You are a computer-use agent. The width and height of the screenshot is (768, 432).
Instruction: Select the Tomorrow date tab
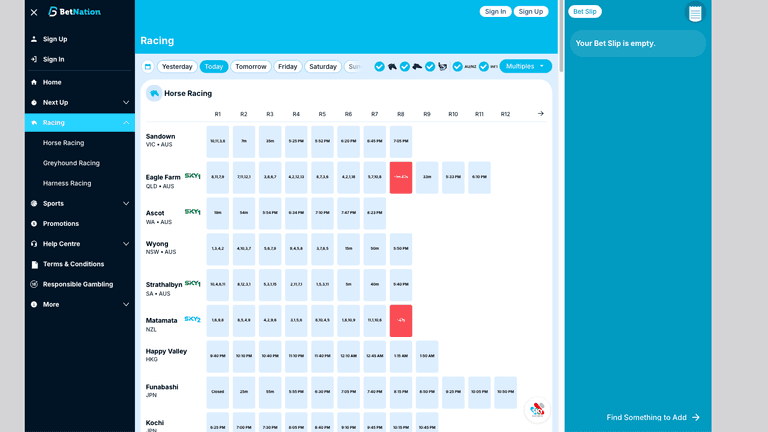(x=250, y=67)
